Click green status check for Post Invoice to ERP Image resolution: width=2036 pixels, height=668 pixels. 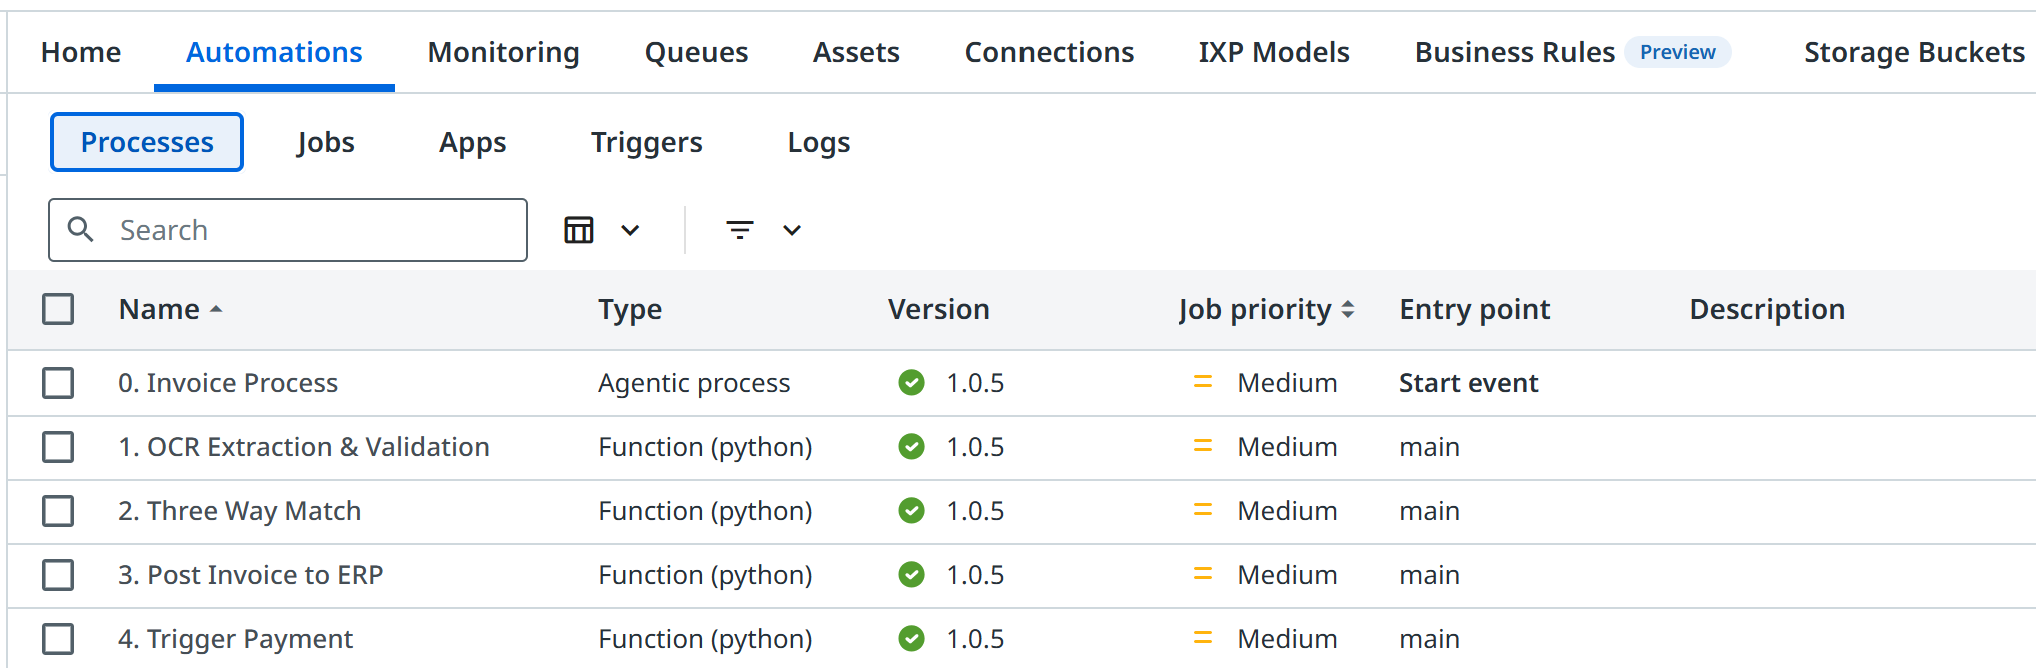[x=911, y=575]
